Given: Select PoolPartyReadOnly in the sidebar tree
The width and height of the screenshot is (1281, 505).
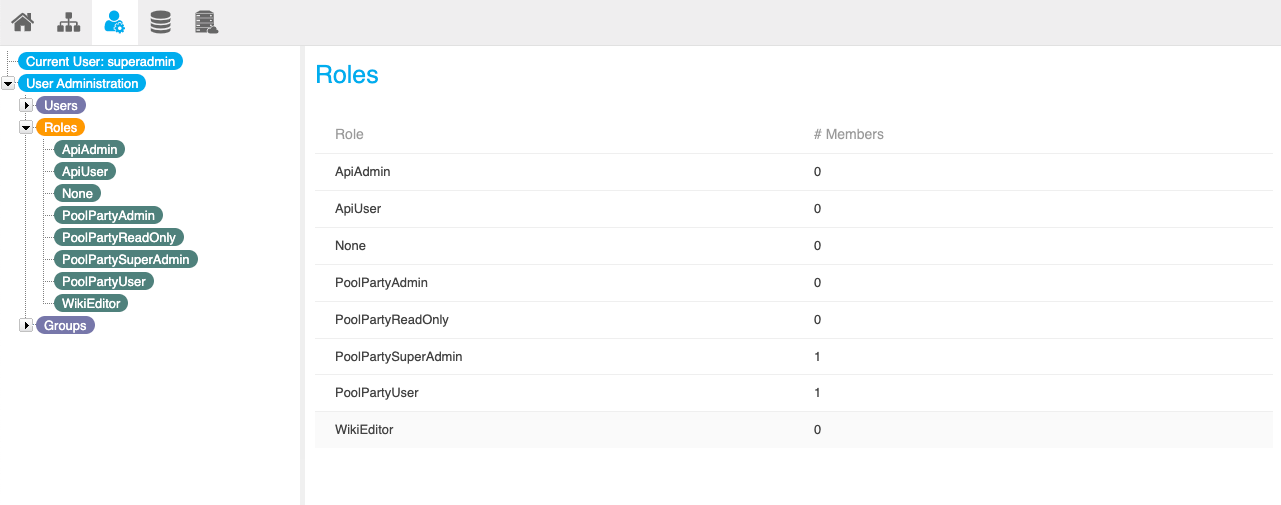Looking at the screenshot, I should 118,237.
